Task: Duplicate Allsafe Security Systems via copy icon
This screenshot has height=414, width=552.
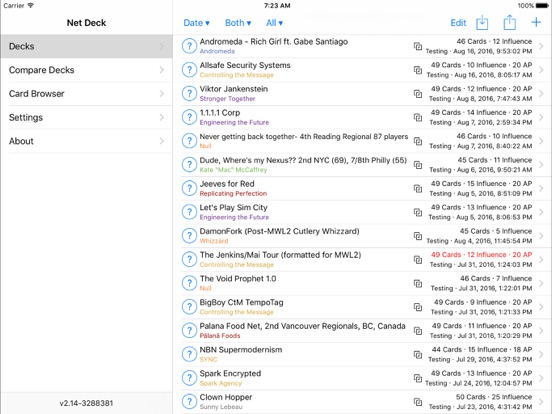Action: point(418,70)
